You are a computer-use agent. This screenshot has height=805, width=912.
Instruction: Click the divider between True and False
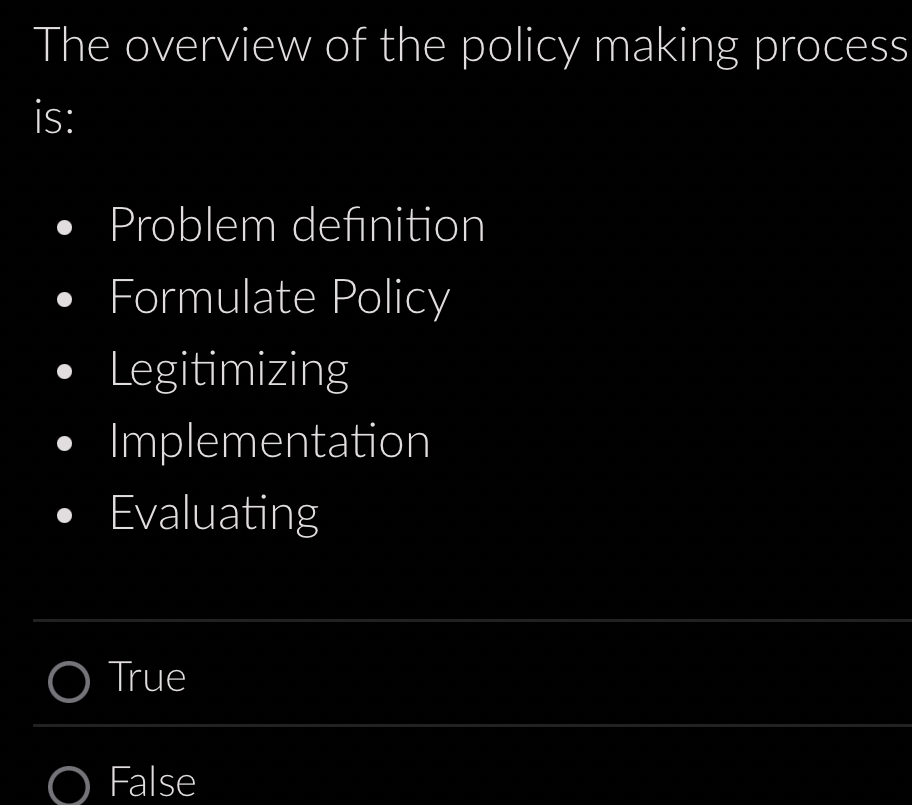coord(456,726)
